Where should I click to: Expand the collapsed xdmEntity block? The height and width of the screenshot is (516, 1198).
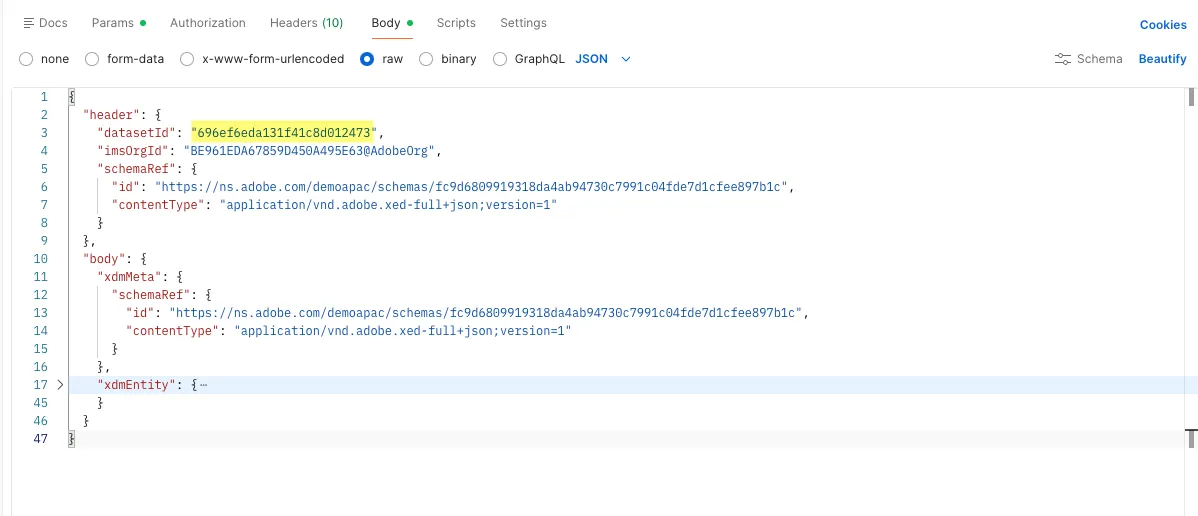click(x=60, y=385)
